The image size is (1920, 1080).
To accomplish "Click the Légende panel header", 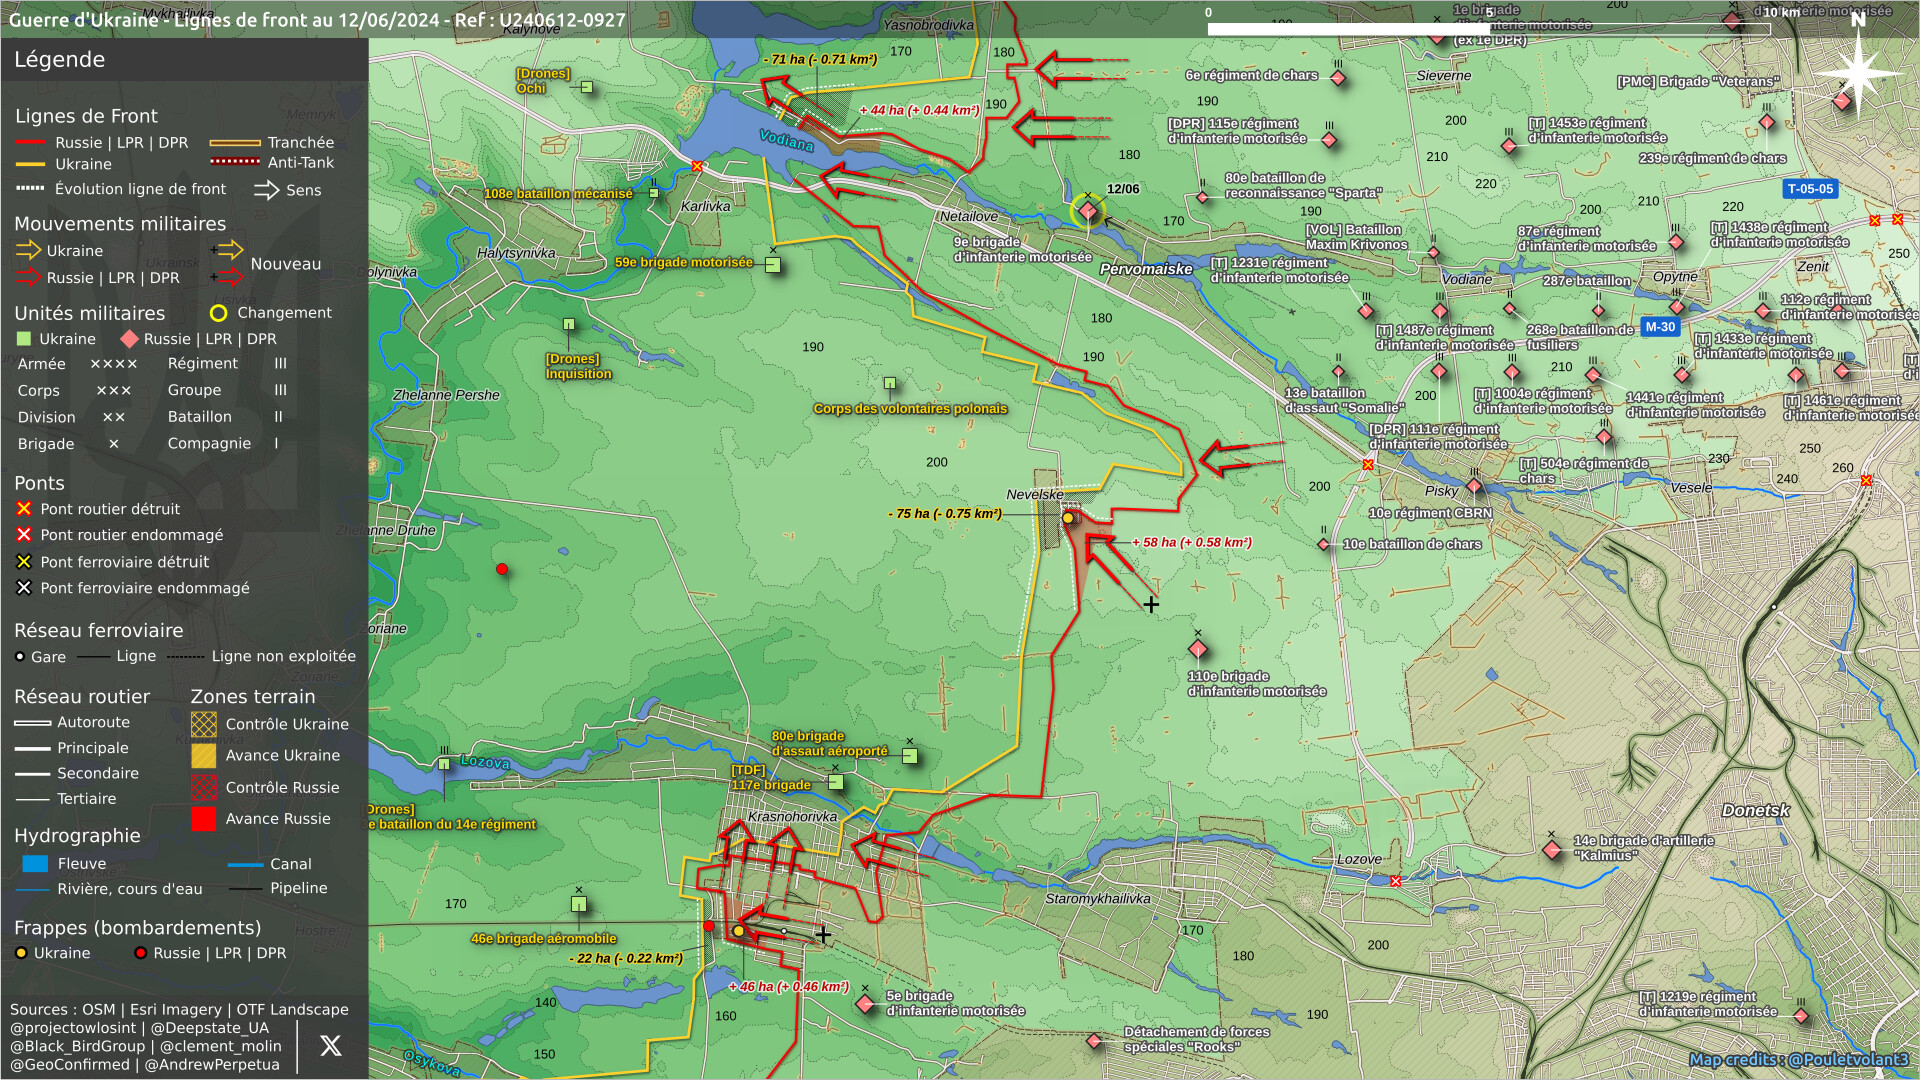I will (60, 59).
